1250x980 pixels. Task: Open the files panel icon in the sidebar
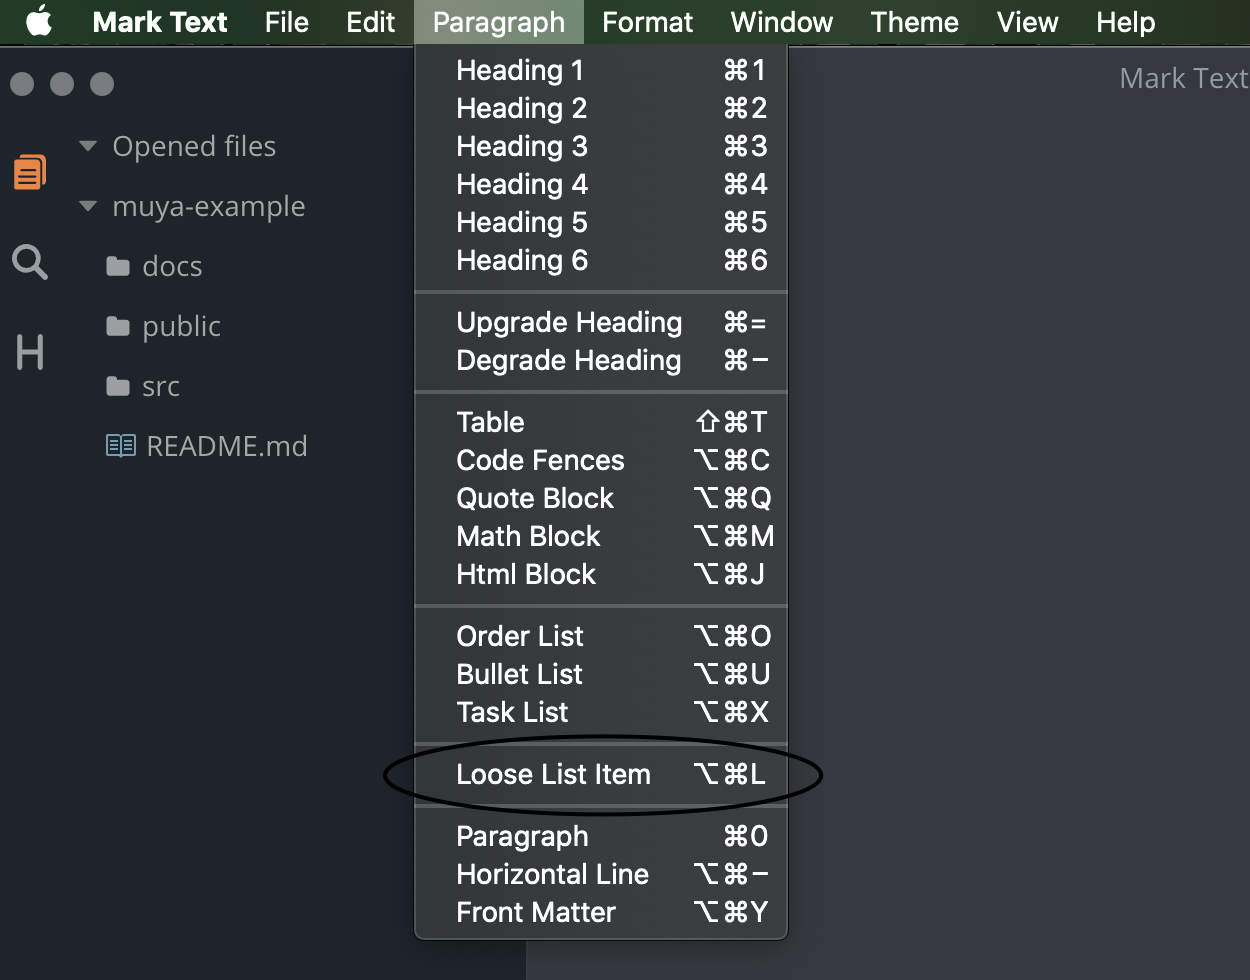click(29, 171)
